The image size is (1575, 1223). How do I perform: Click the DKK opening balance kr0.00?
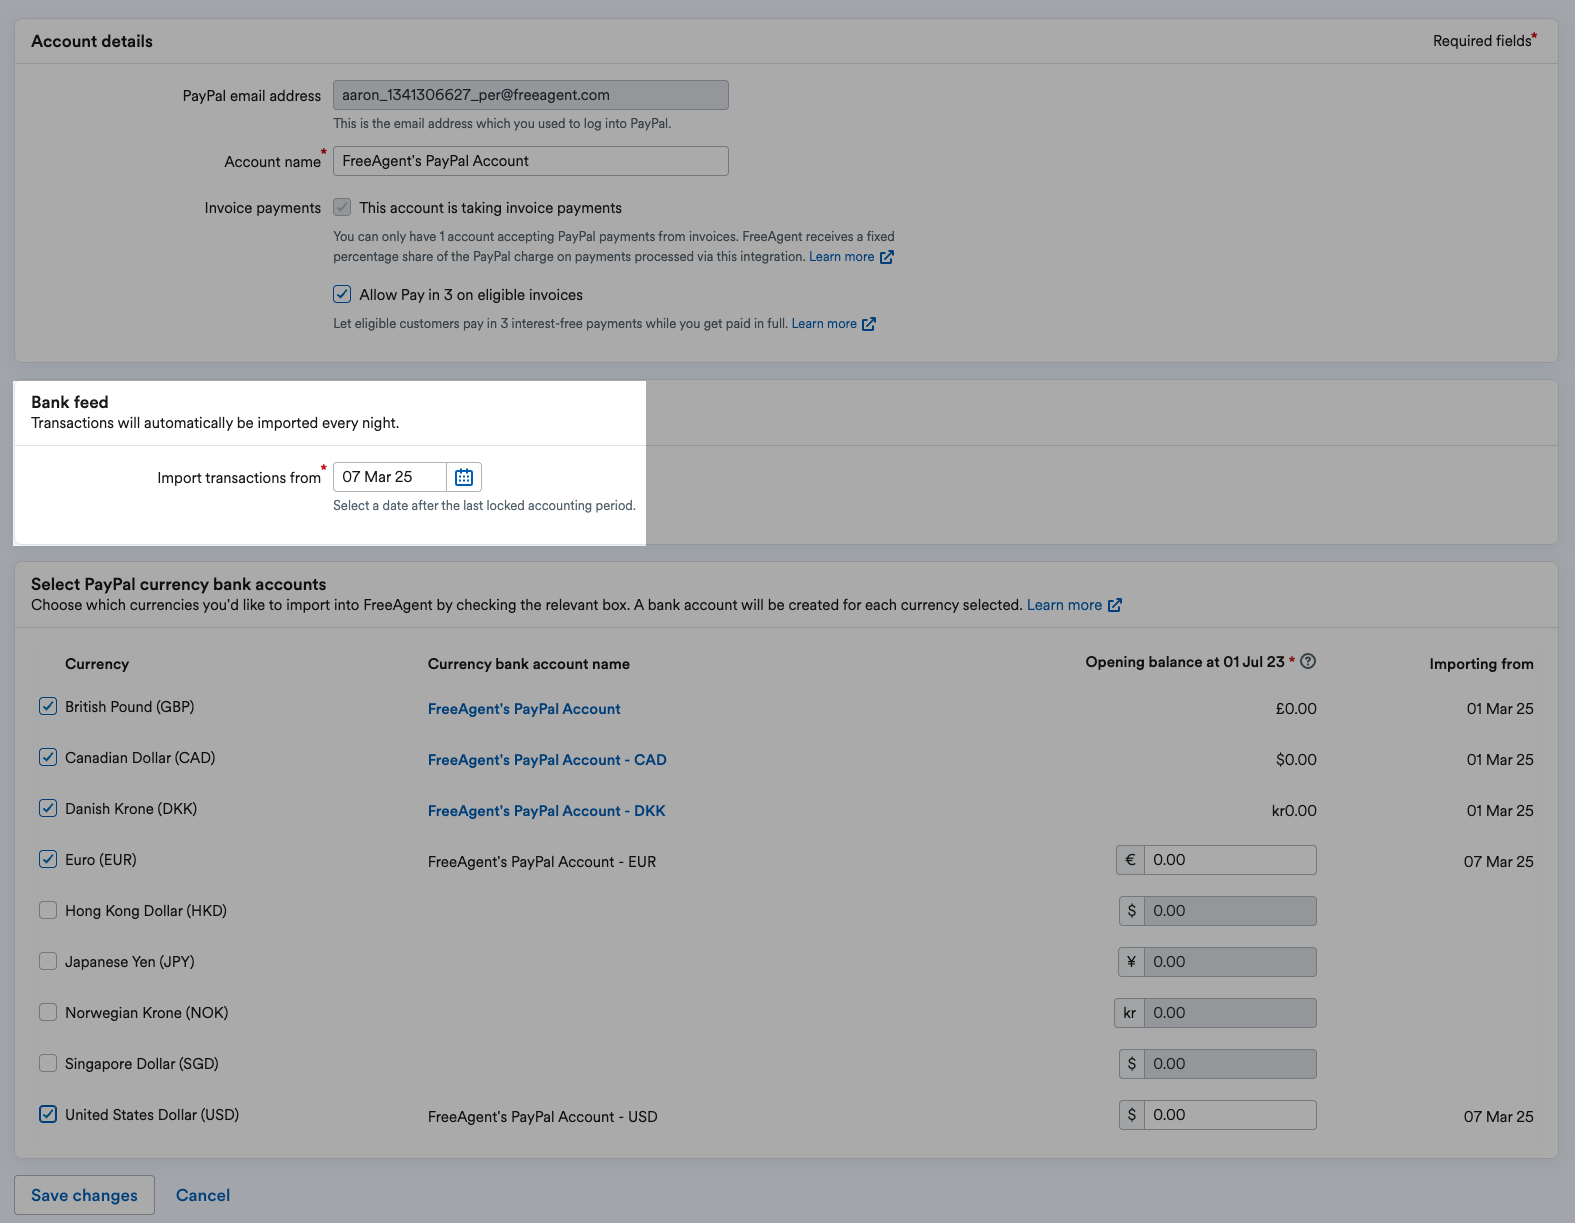1294,811
